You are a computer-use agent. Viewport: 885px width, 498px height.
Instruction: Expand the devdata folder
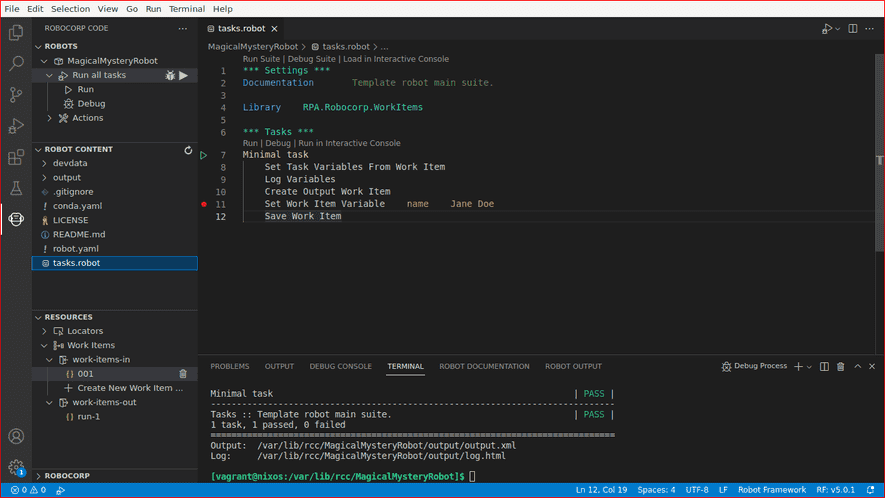pyautogui.click(x=44, y=163)
